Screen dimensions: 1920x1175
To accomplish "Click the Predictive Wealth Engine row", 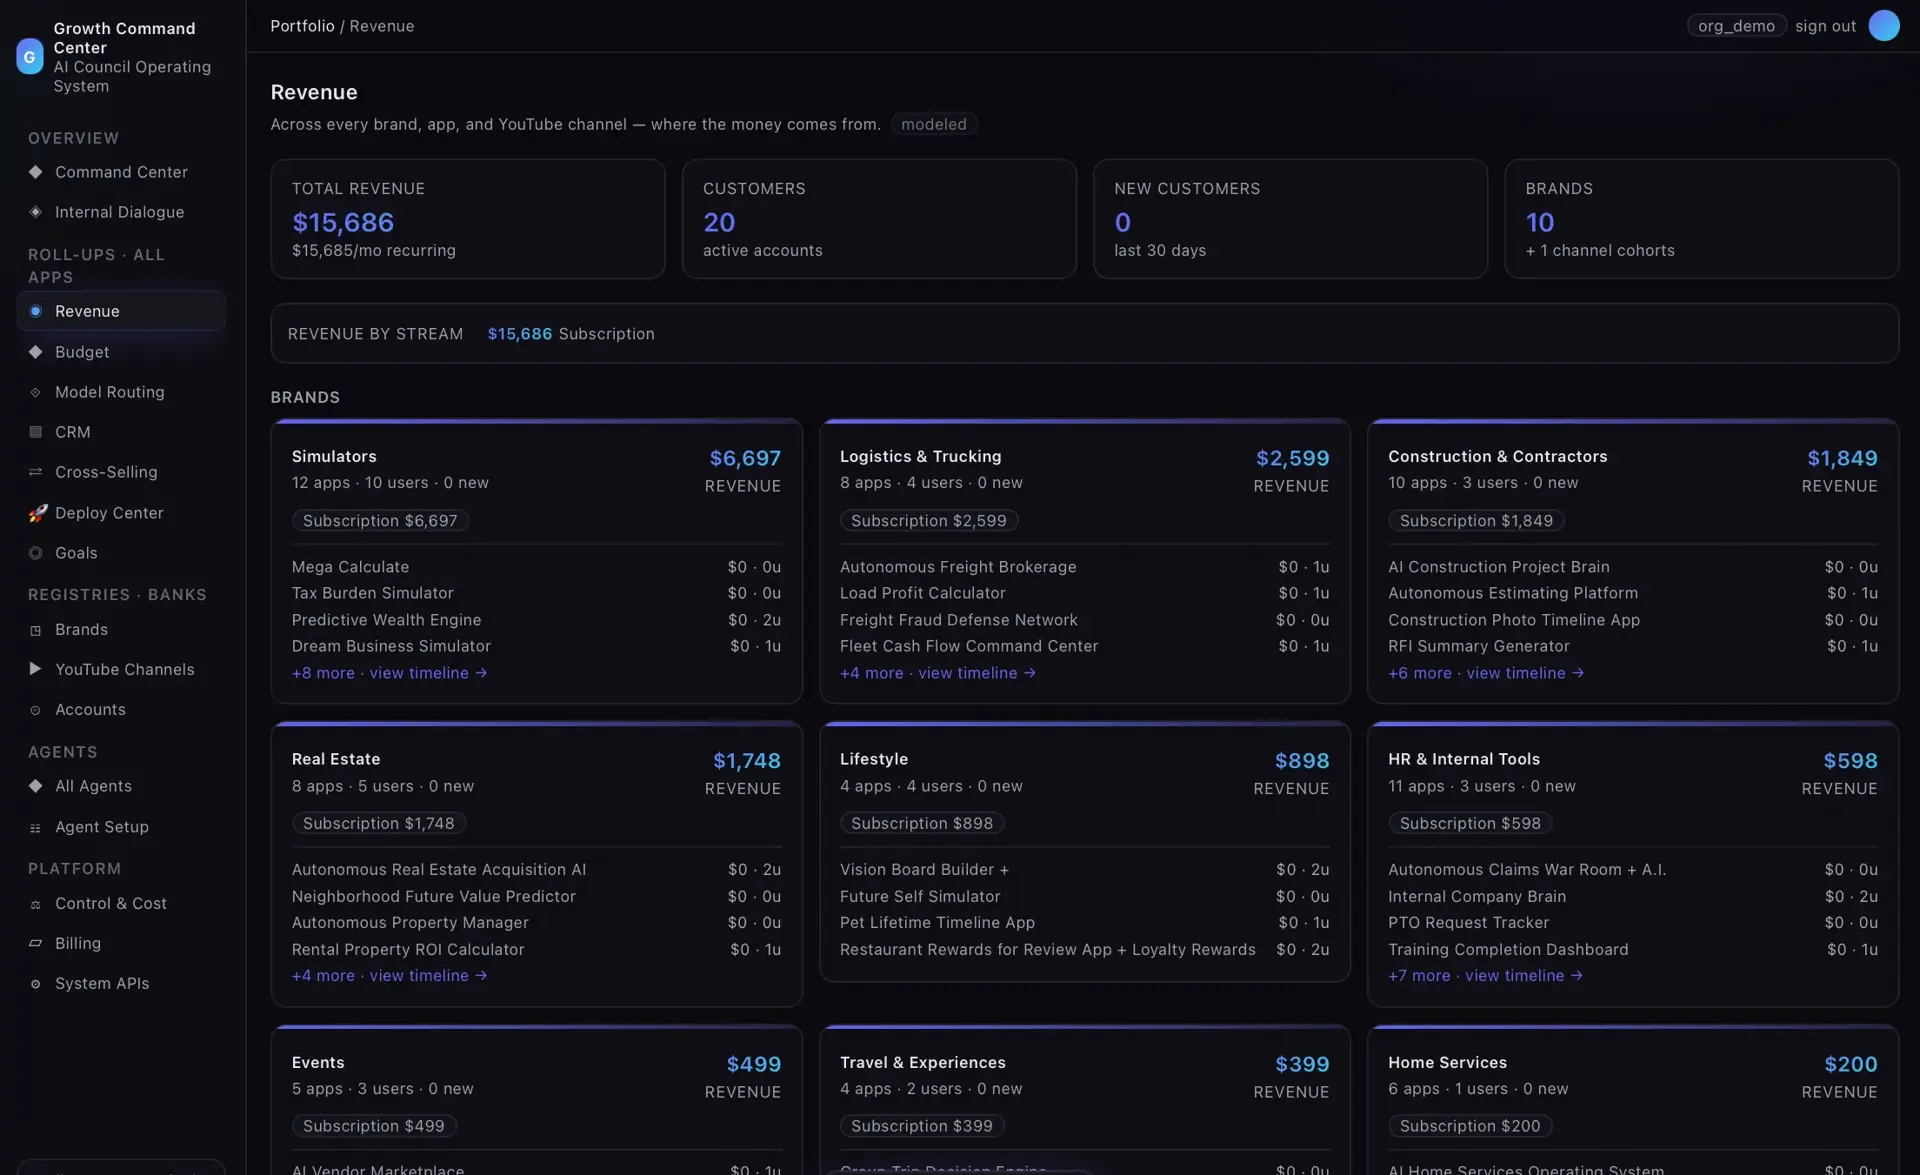I will pos(536,620).
